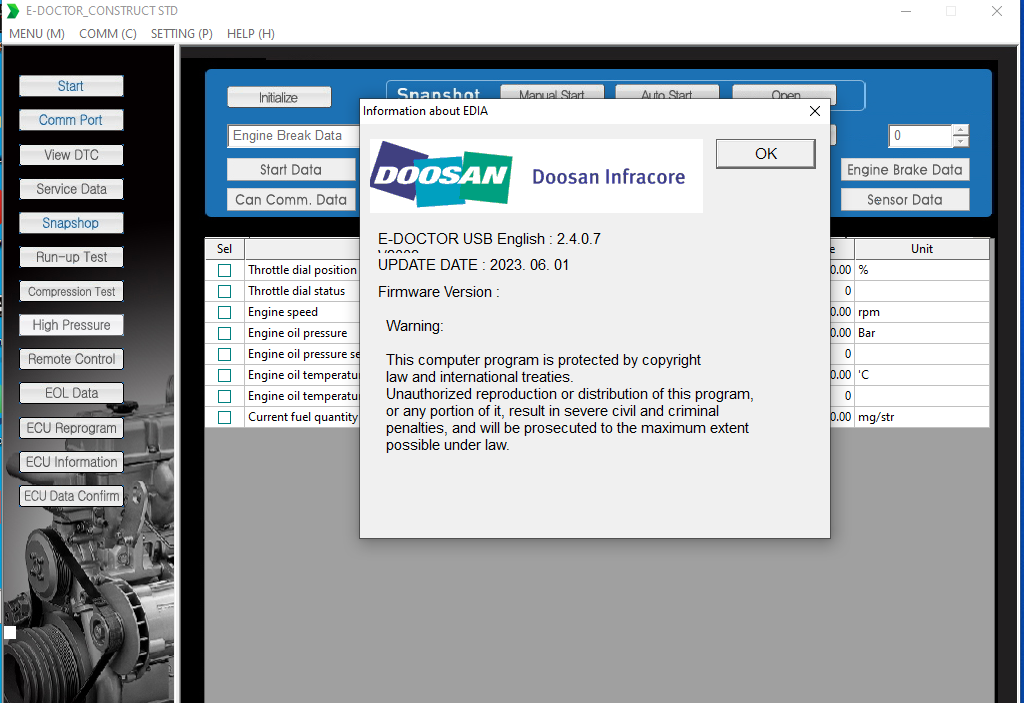This screenshot has width=1024, height=703.
Task: Tick the checkbox of the Engine oil temperature row without a unit
Action: pyautogui.click(x=225, y=396)
